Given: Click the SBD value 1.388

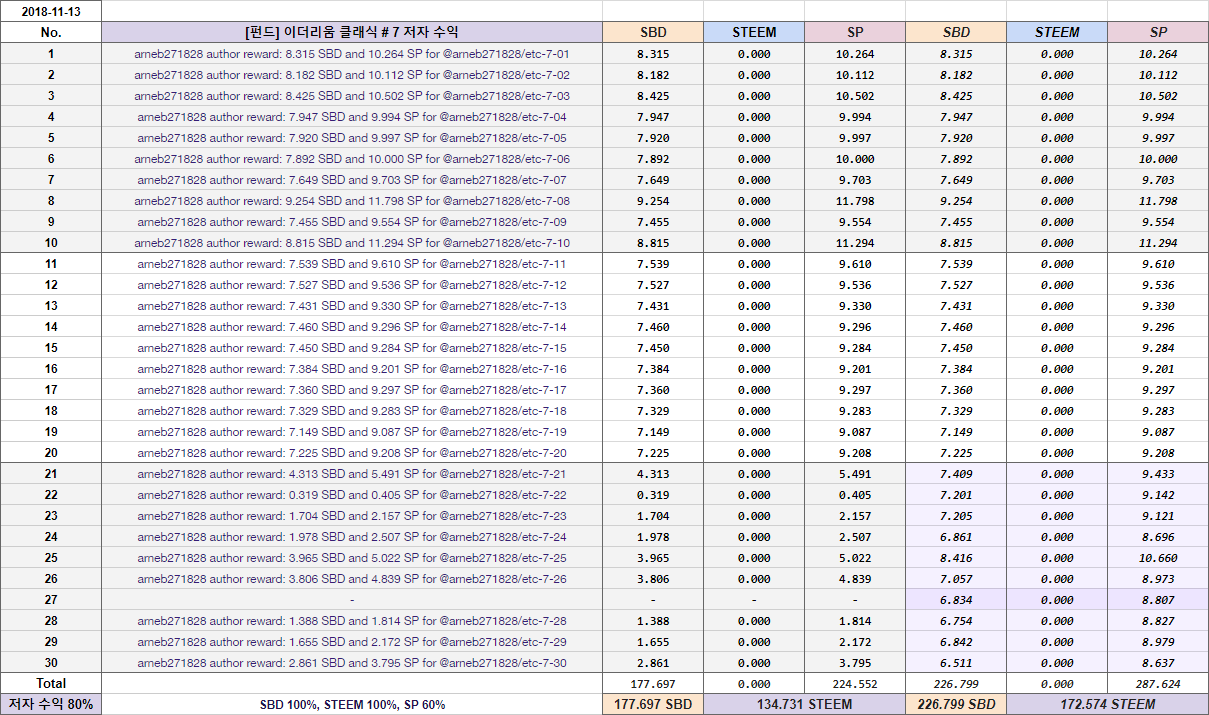Looking at the screenshot, I should coord(653,621).
